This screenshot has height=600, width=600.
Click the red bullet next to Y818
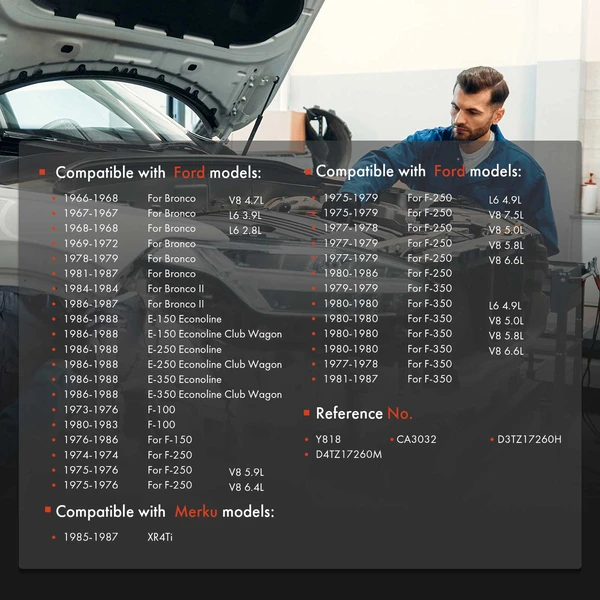pos(307,439)
